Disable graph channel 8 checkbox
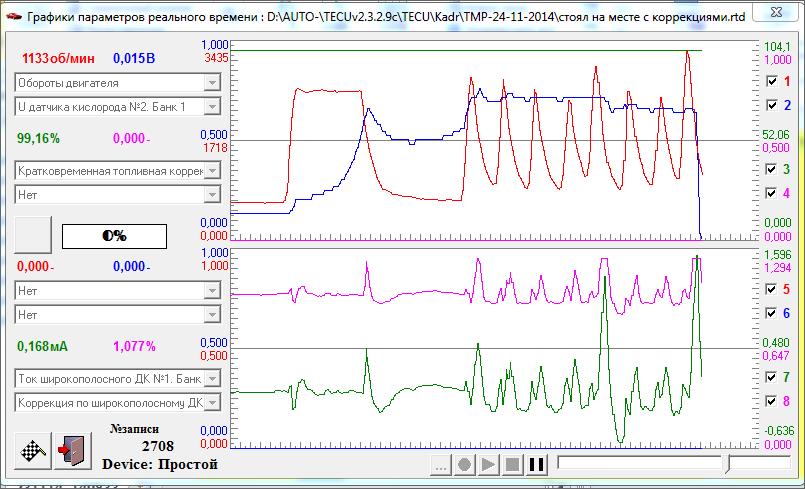 tap(771, 401)
